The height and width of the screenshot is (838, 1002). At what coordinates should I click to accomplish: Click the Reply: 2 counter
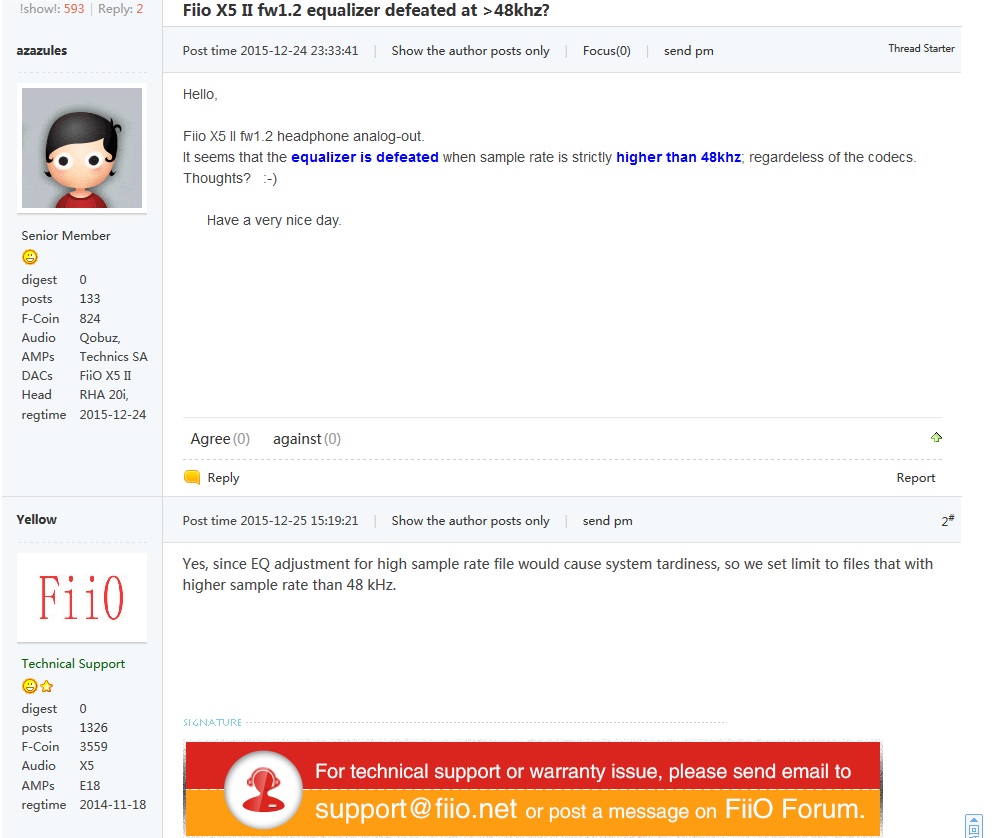[120, 9]
